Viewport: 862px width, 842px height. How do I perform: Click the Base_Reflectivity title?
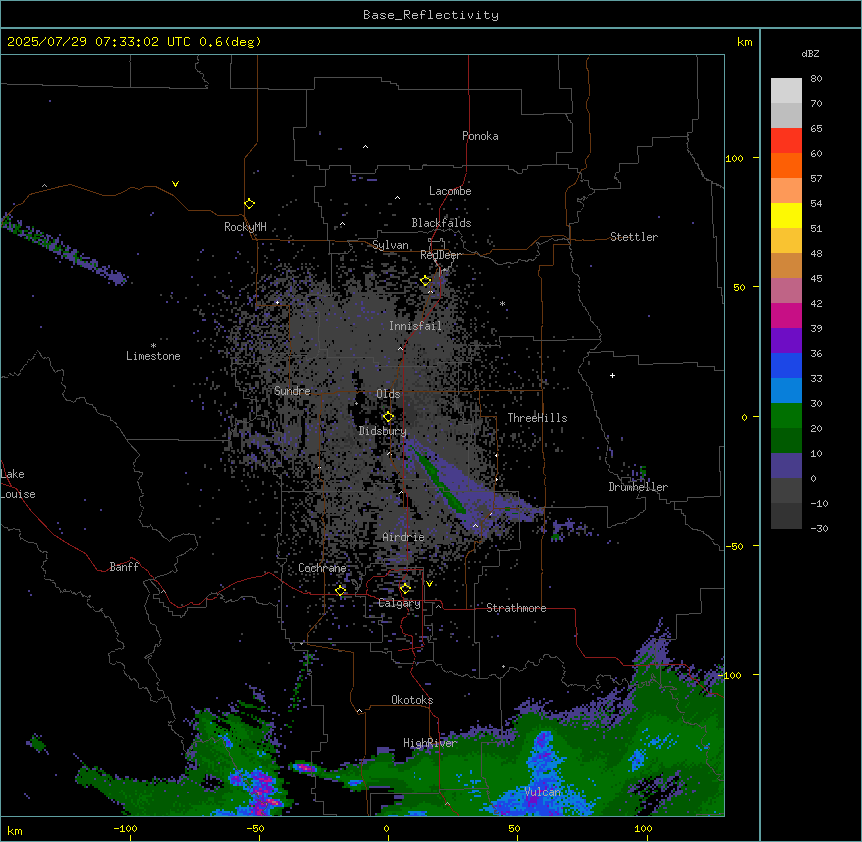pos(431,15)
